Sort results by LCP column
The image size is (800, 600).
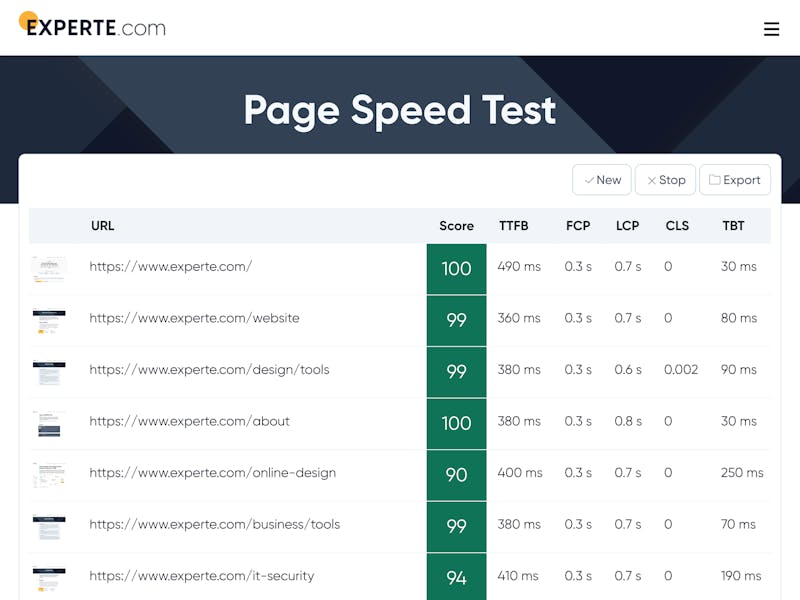click(x=628, y=226)
